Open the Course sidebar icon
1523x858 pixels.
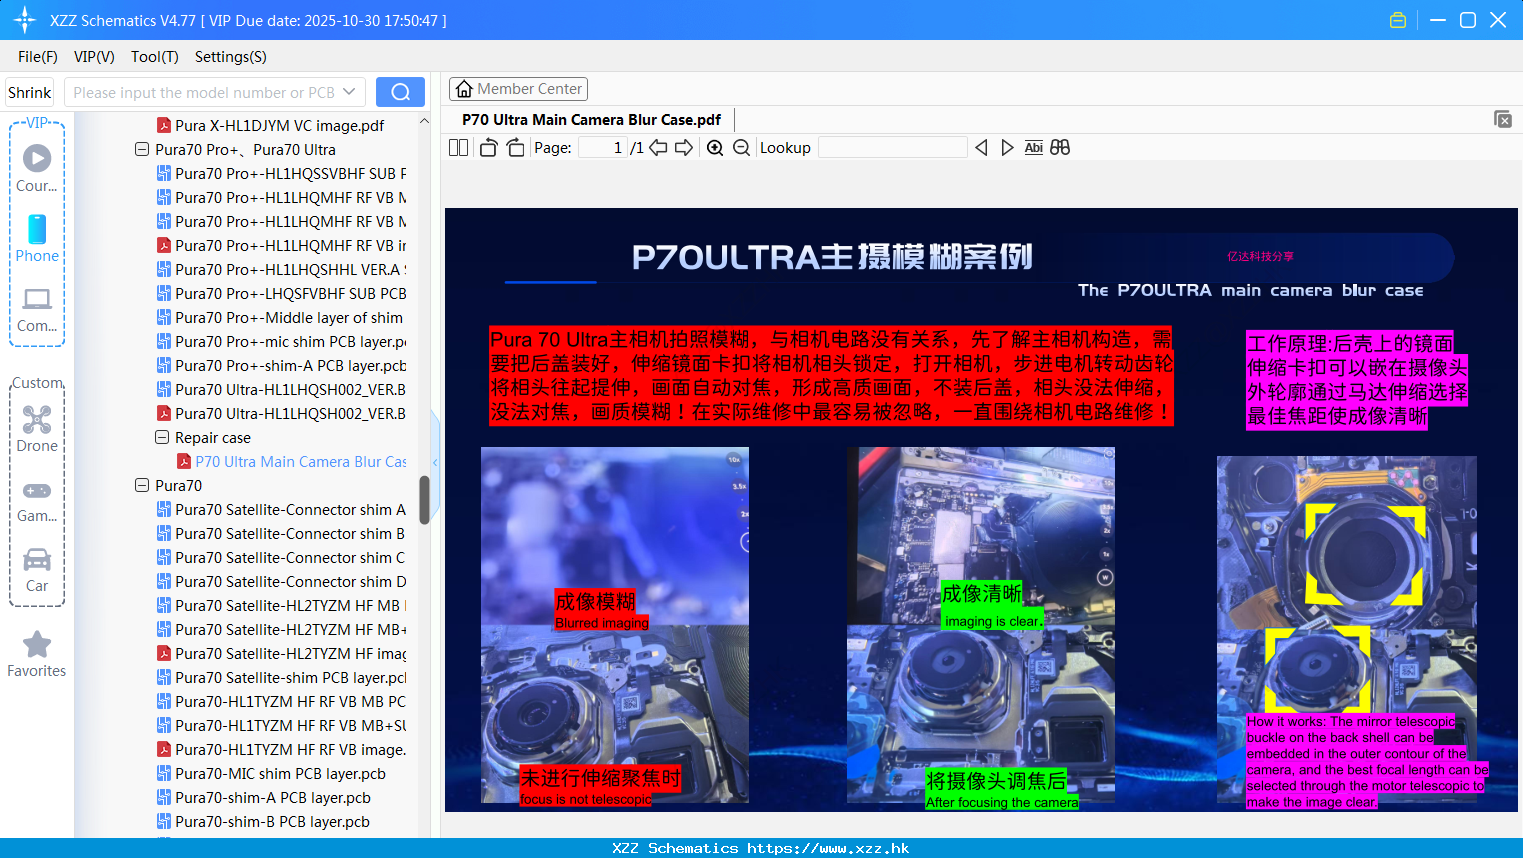pyautogui.click(x=37, y=167)
